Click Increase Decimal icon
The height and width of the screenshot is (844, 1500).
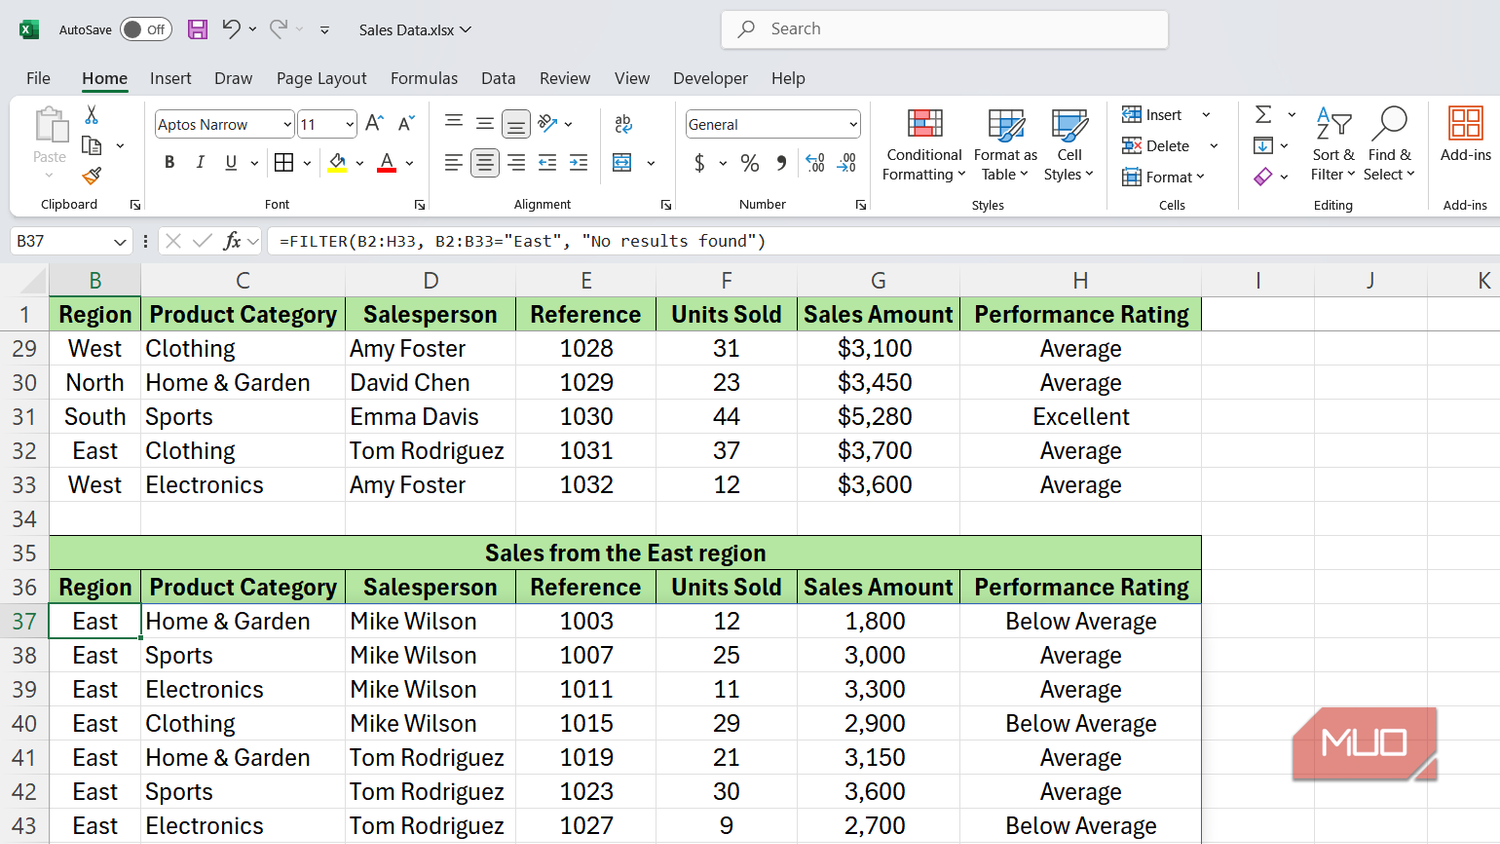coord(815,163)
